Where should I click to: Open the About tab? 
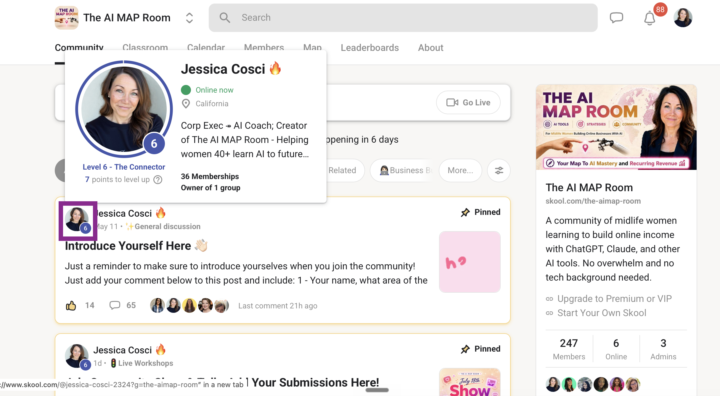pos(430,48)
